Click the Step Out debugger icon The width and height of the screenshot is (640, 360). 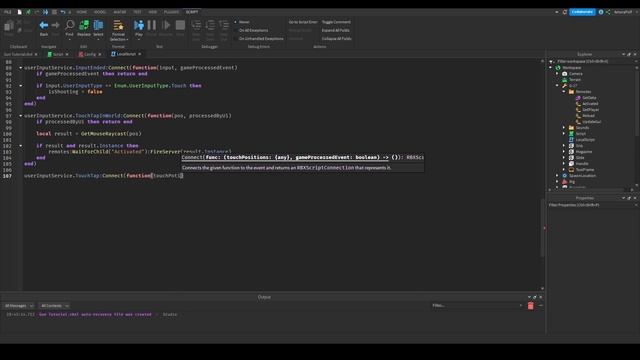[224, 25]
